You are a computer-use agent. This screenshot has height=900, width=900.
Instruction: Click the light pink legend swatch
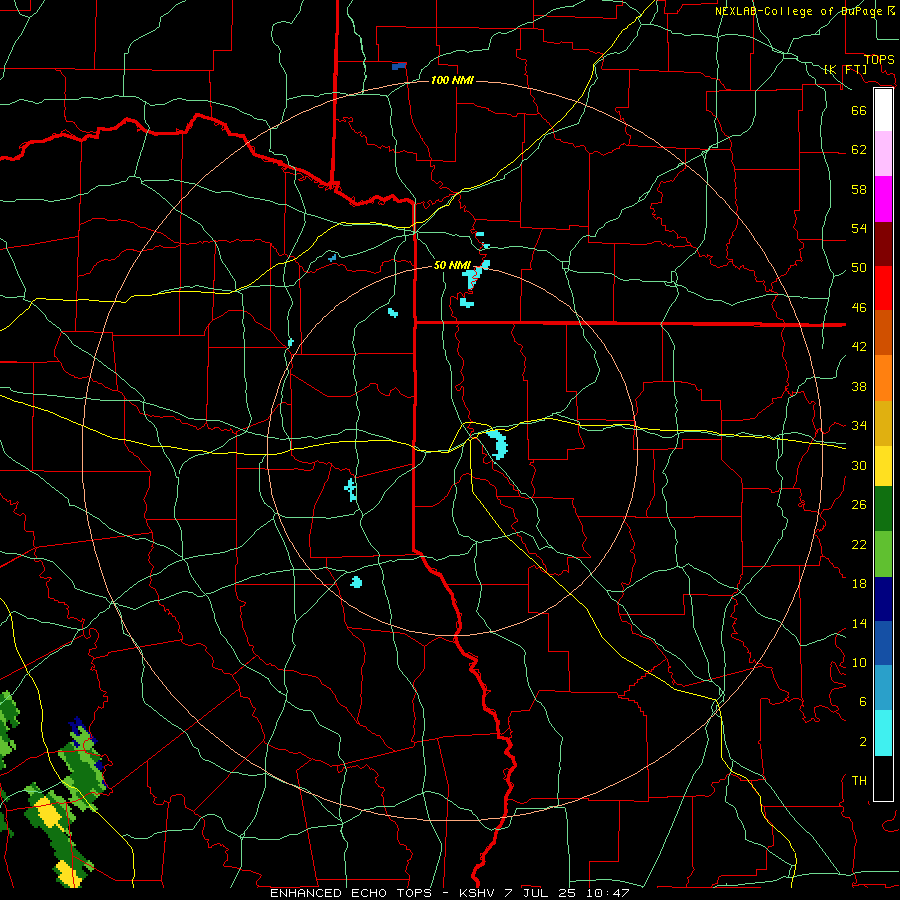[883, 153]
